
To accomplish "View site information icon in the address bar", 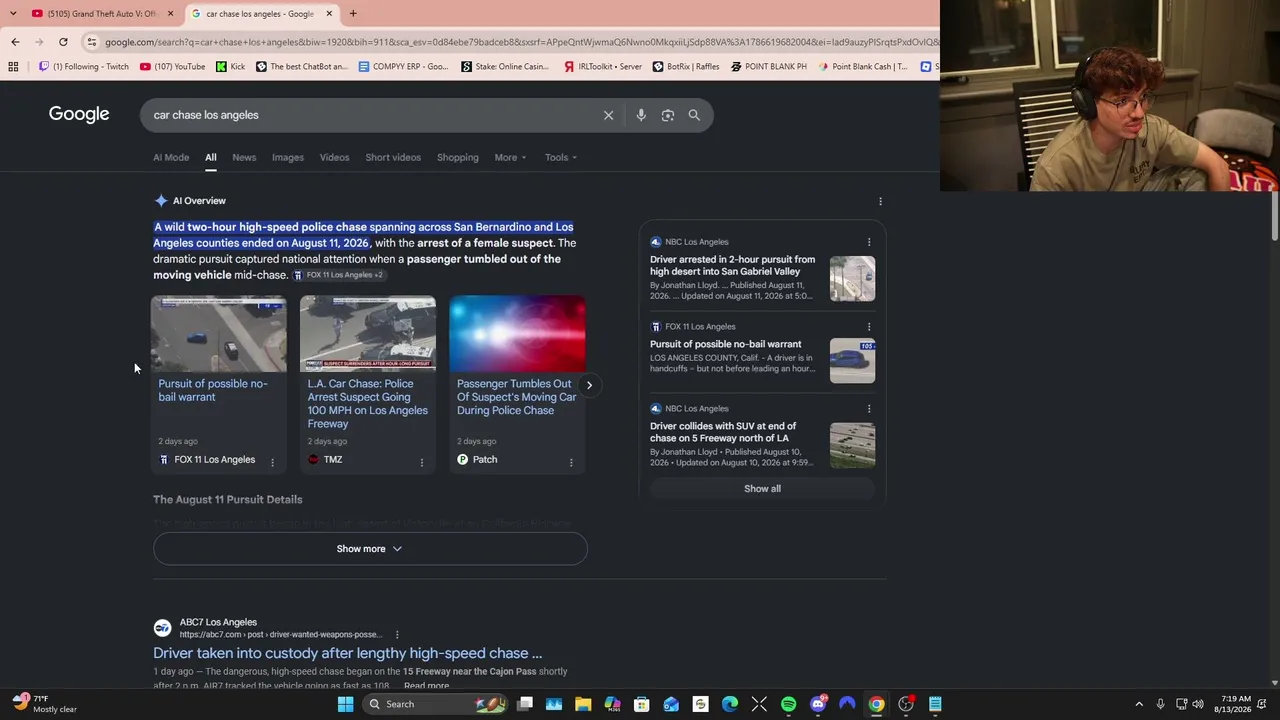I will pos(92,42).
